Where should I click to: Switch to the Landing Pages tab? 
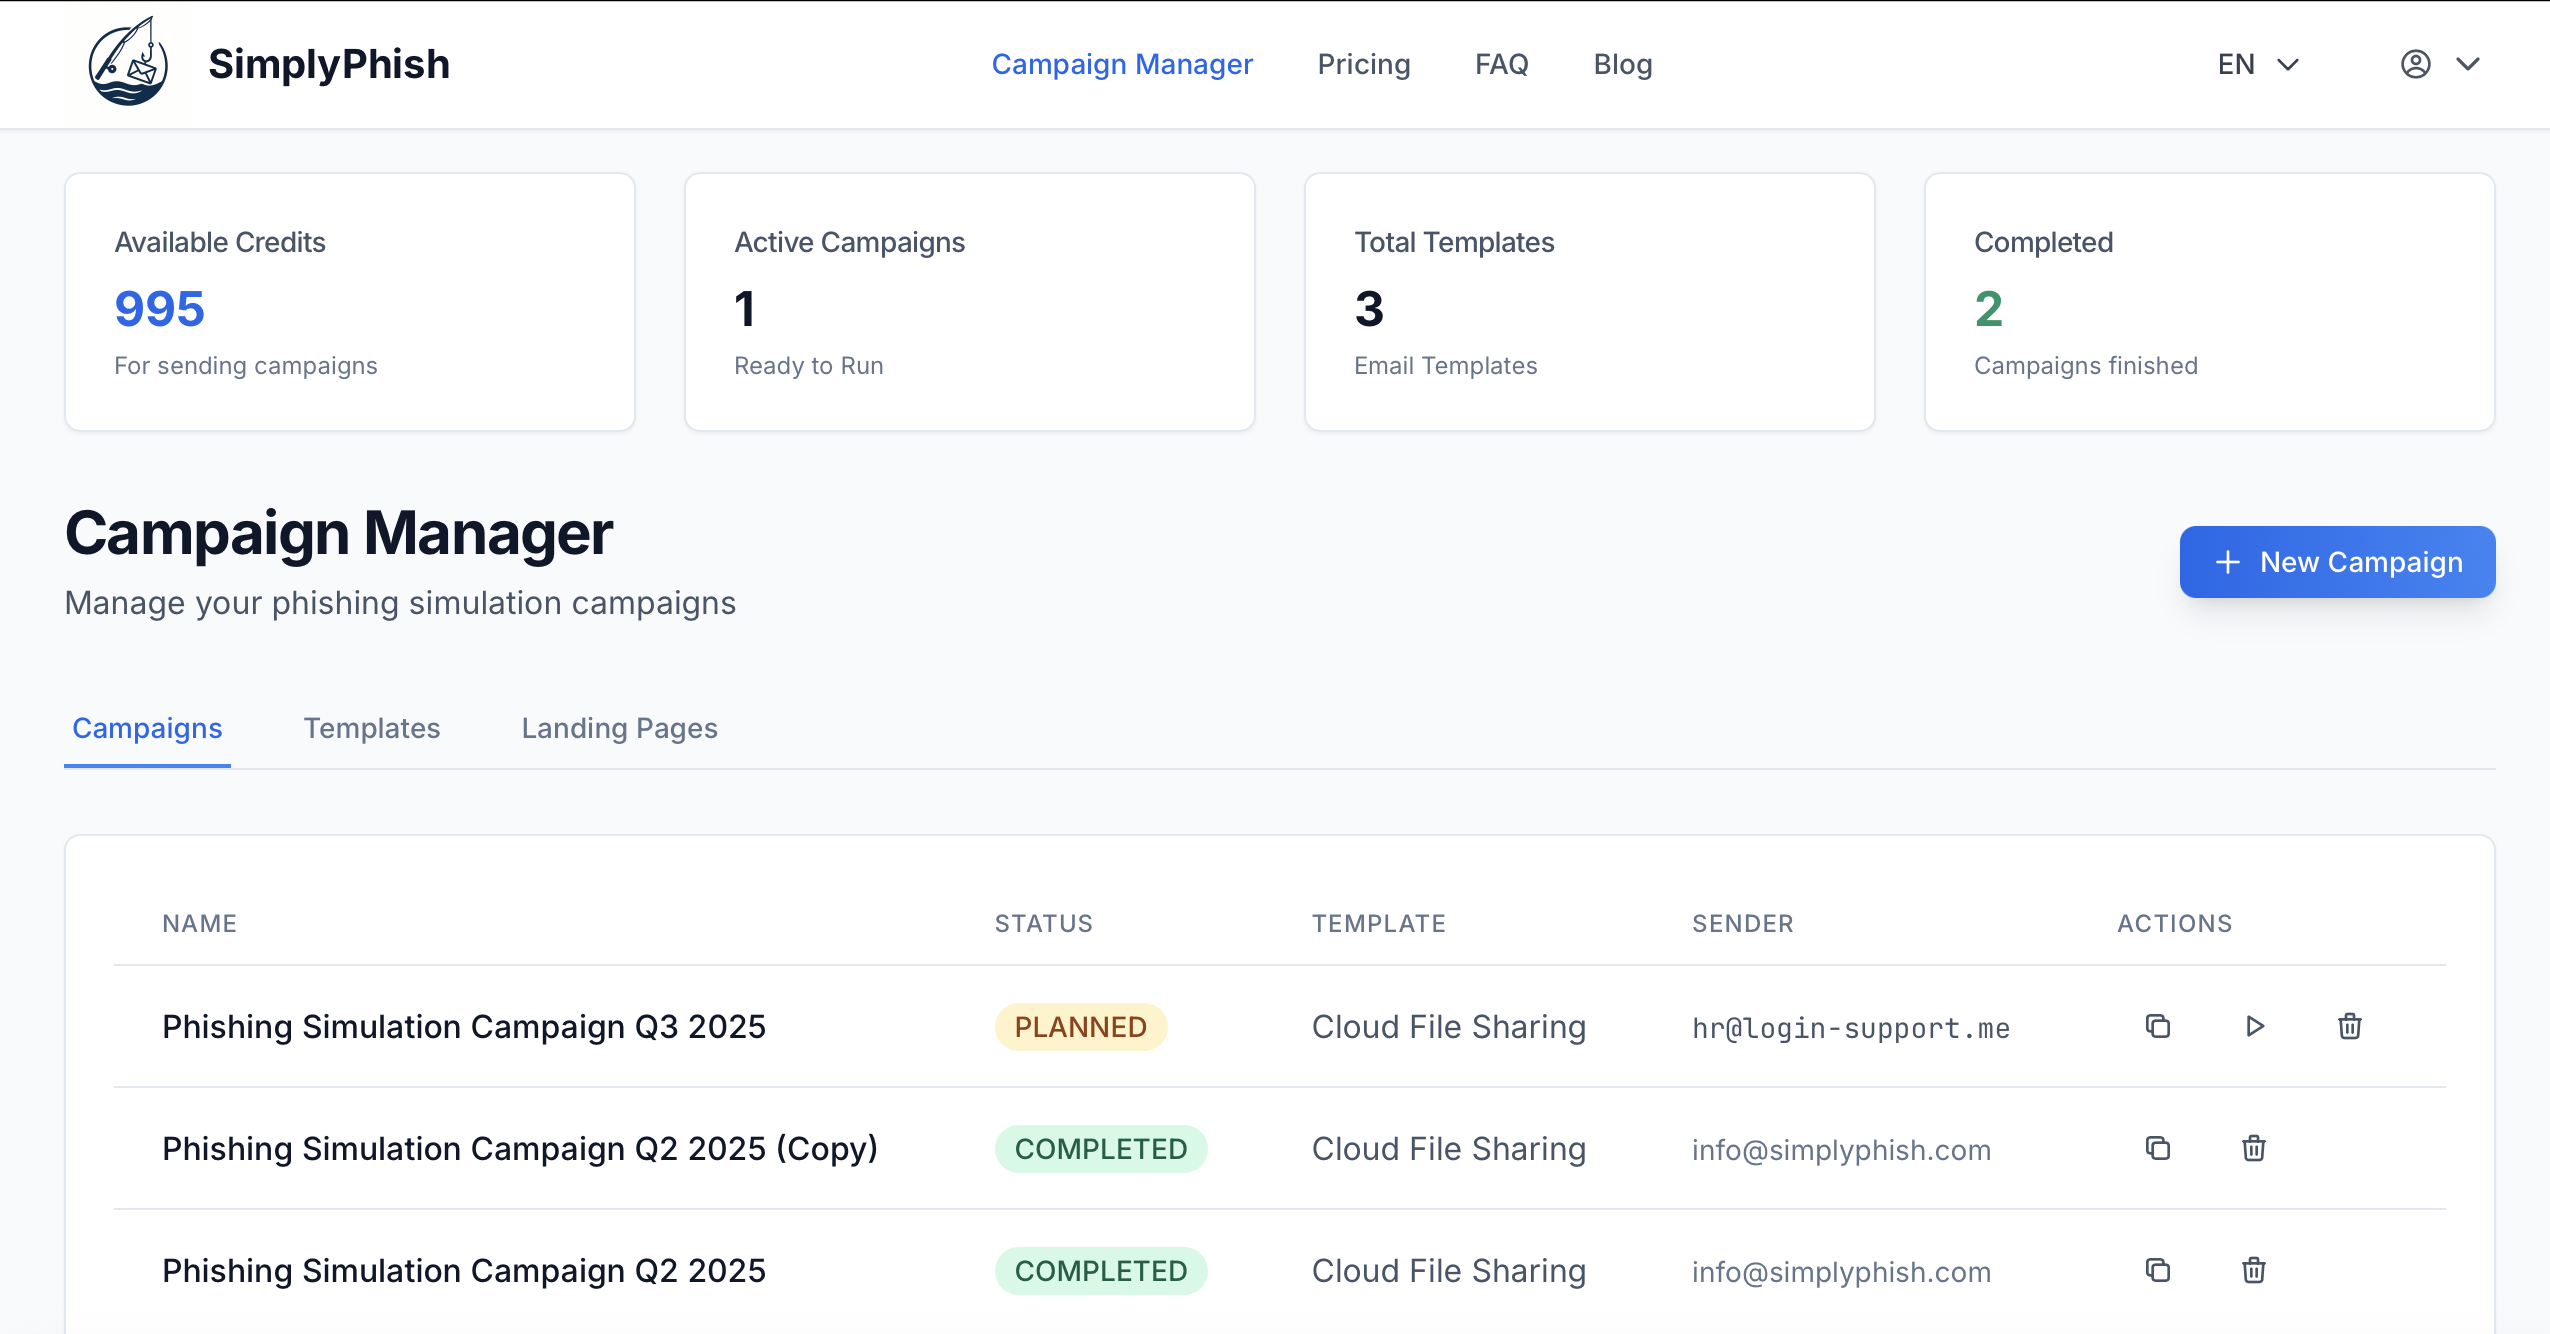pos(619,728)
